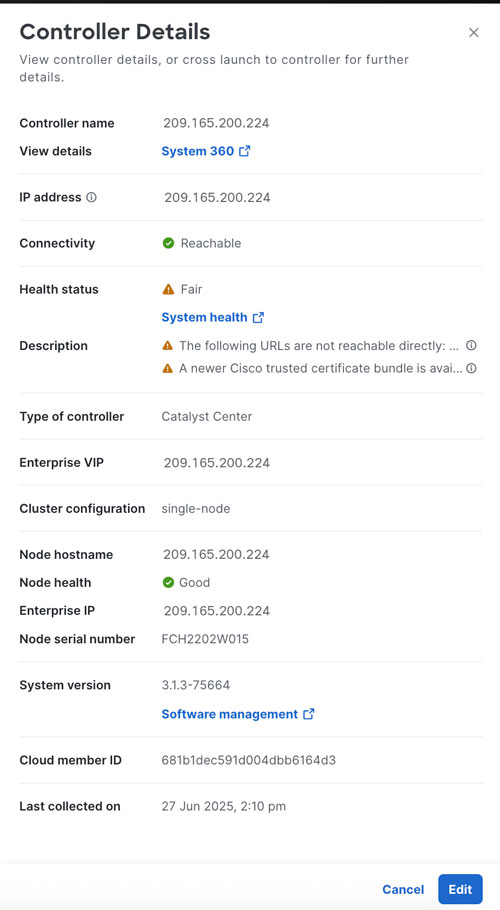The image size is (500, 910).
Task: Click the truncated trusted certificate bundle message
Action: point(320,369)
